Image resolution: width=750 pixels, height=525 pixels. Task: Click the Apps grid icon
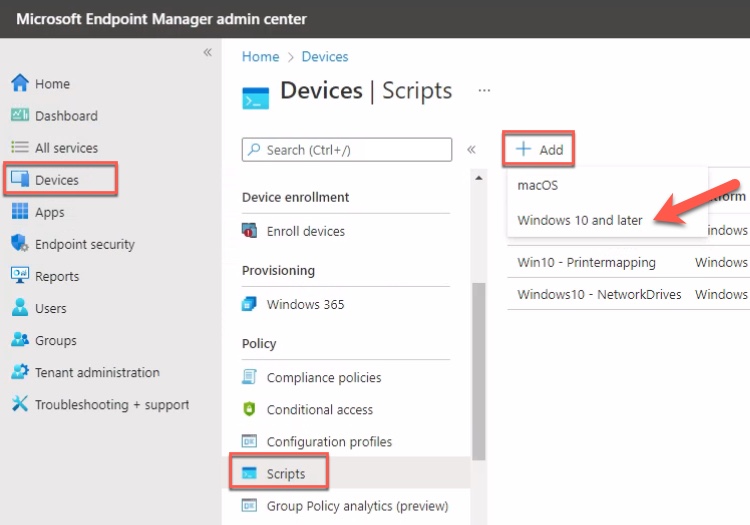20,211
